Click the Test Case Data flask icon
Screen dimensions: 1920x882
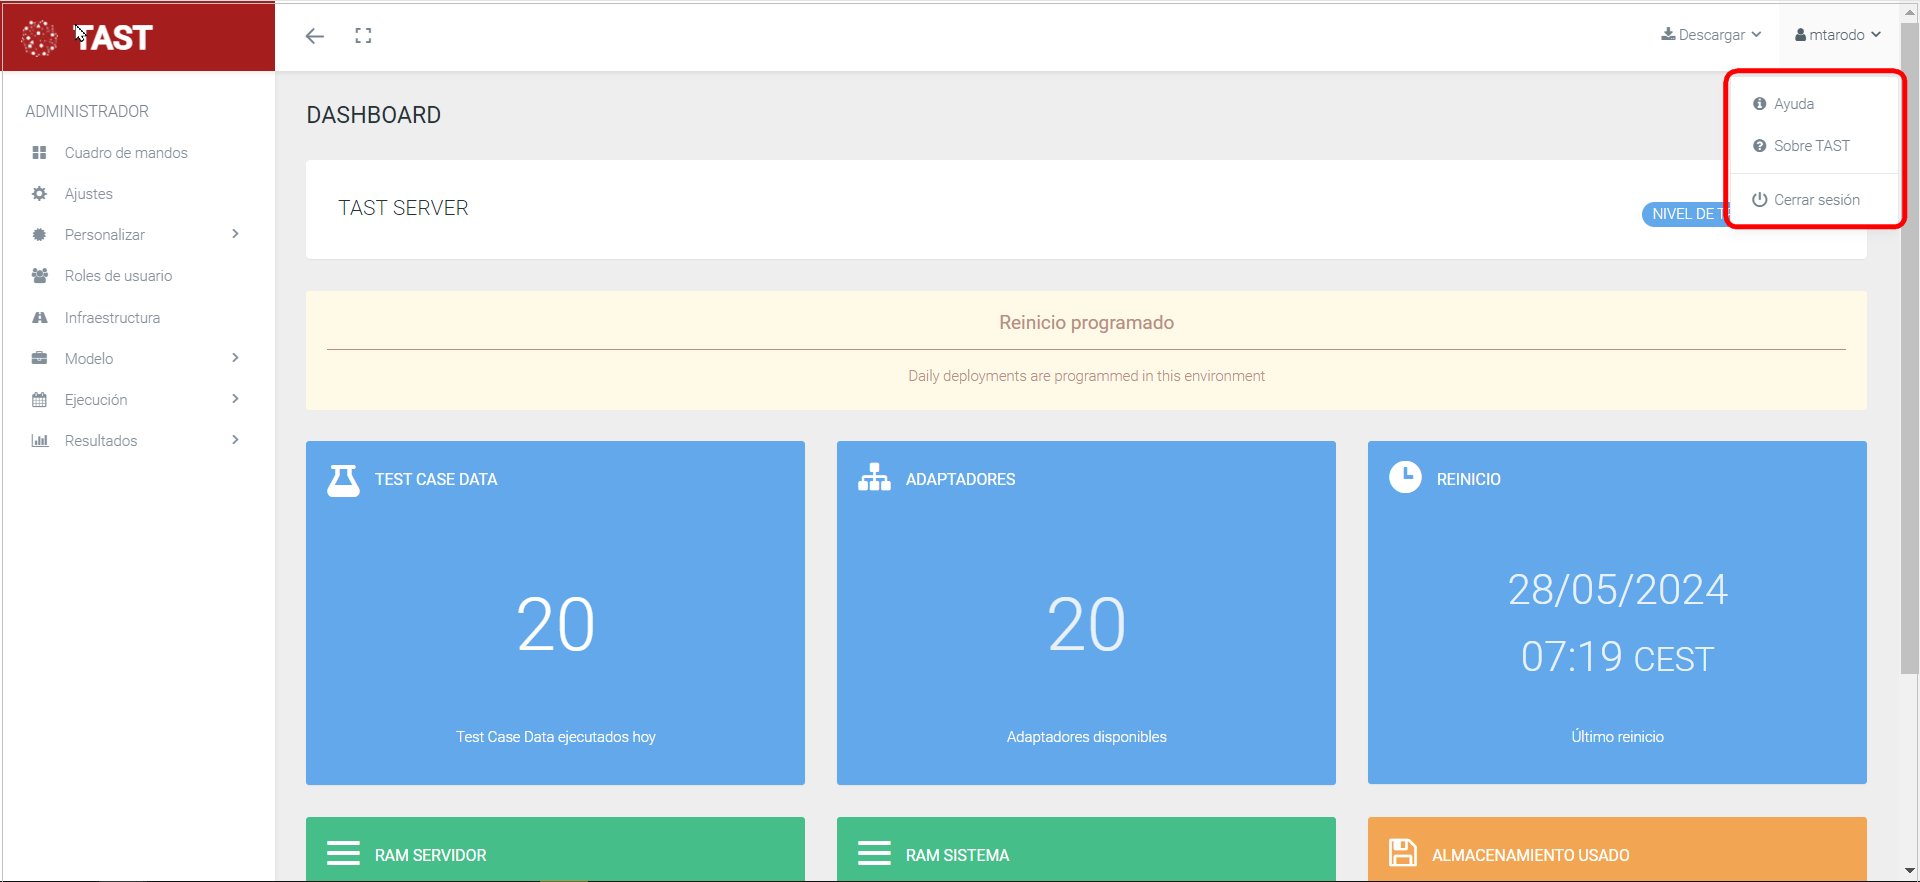343,480
